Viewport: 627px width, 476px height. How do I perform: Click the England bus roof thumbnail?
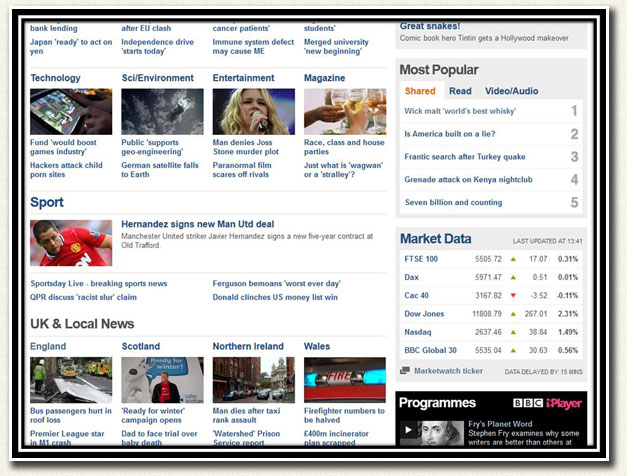pos(71,380)
